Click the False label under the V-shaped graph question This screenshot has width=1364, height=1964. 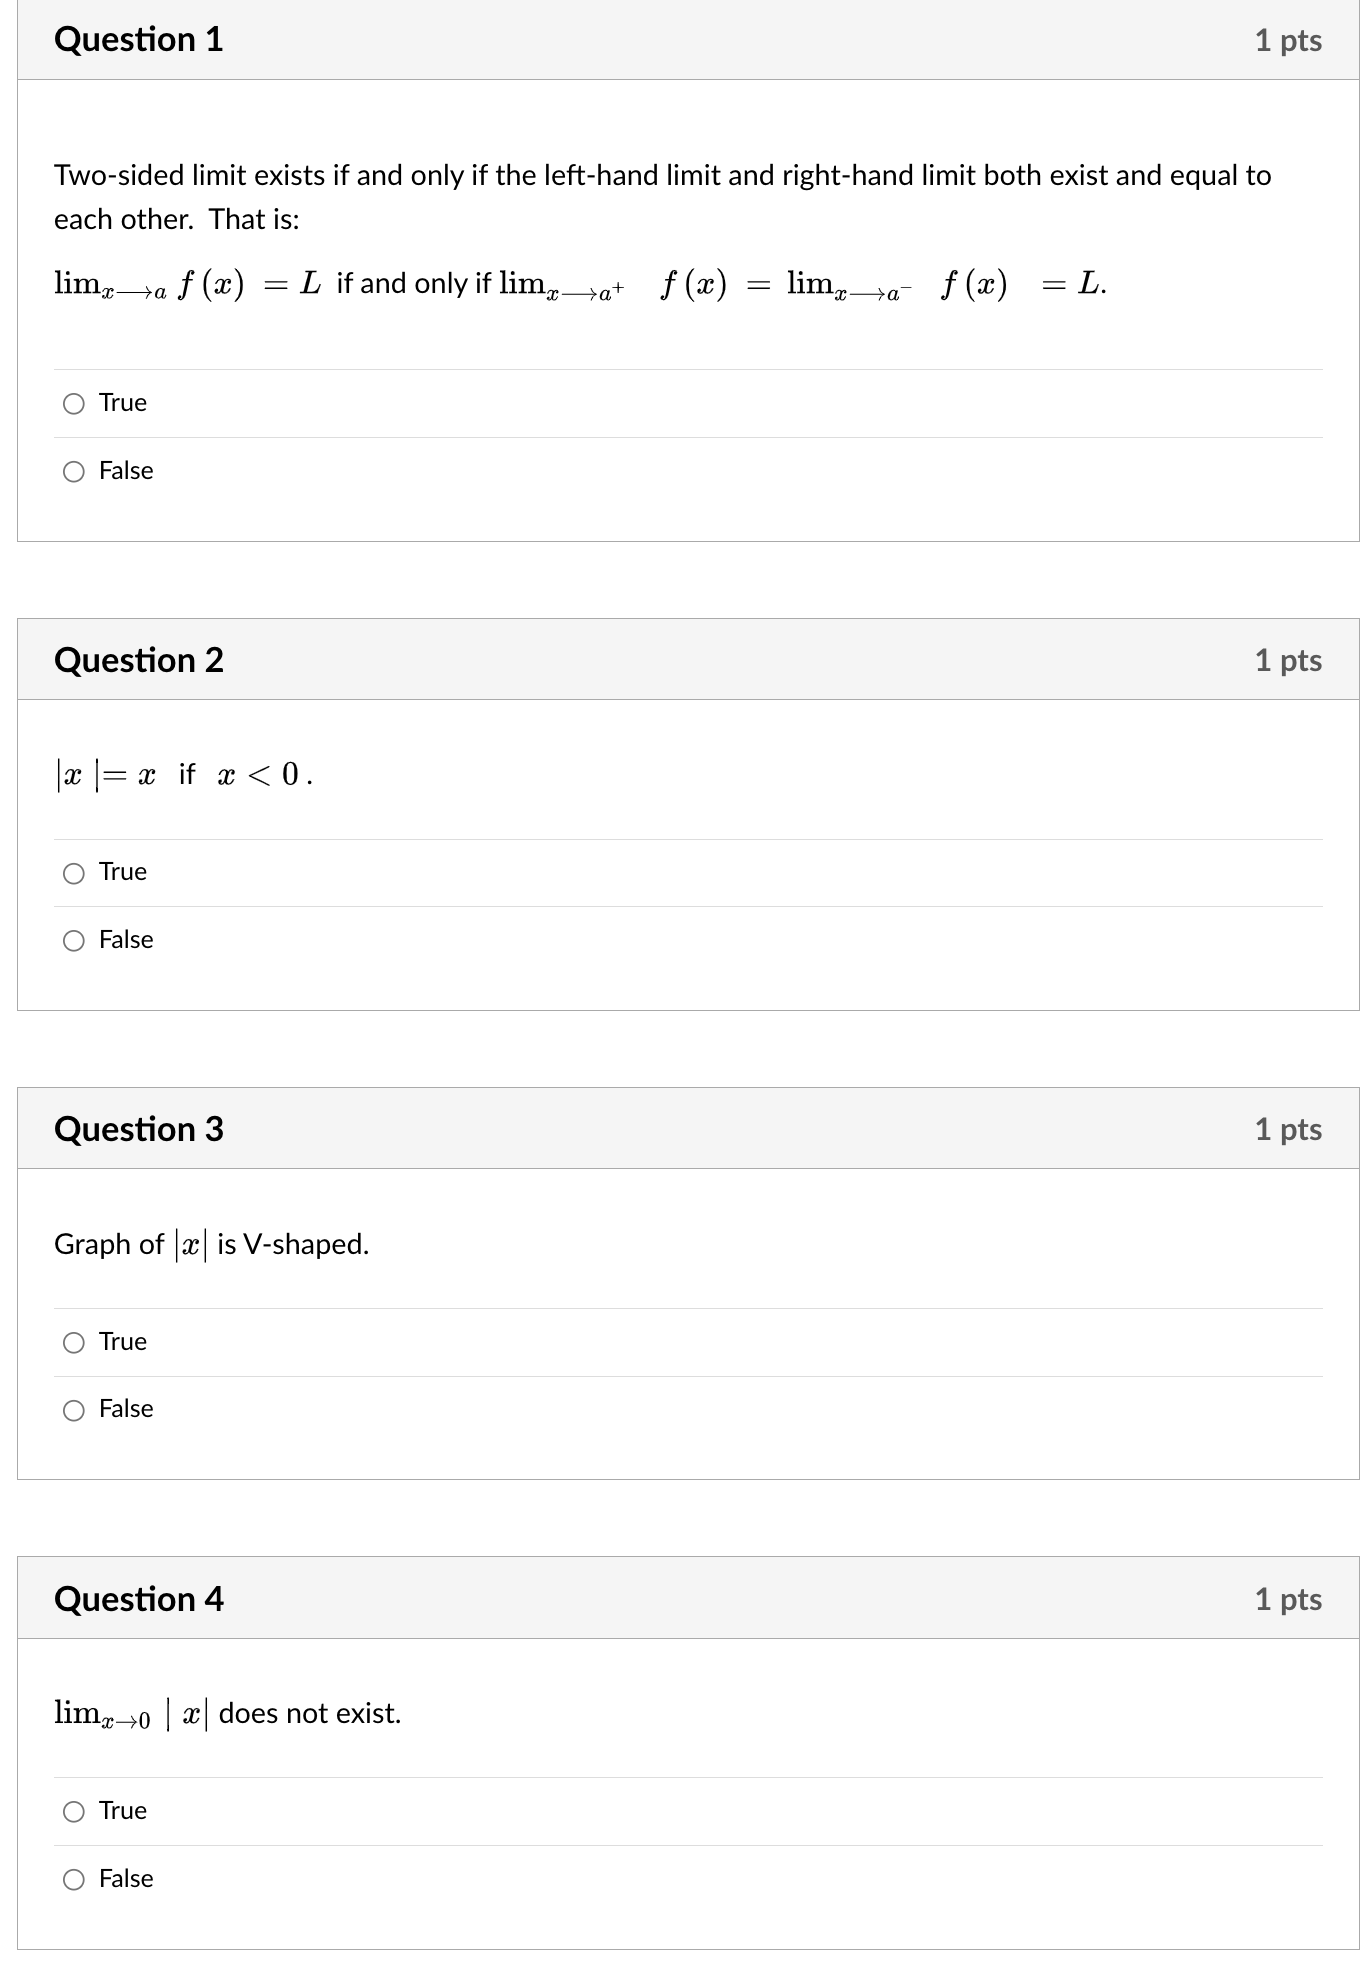[125, 1410]
